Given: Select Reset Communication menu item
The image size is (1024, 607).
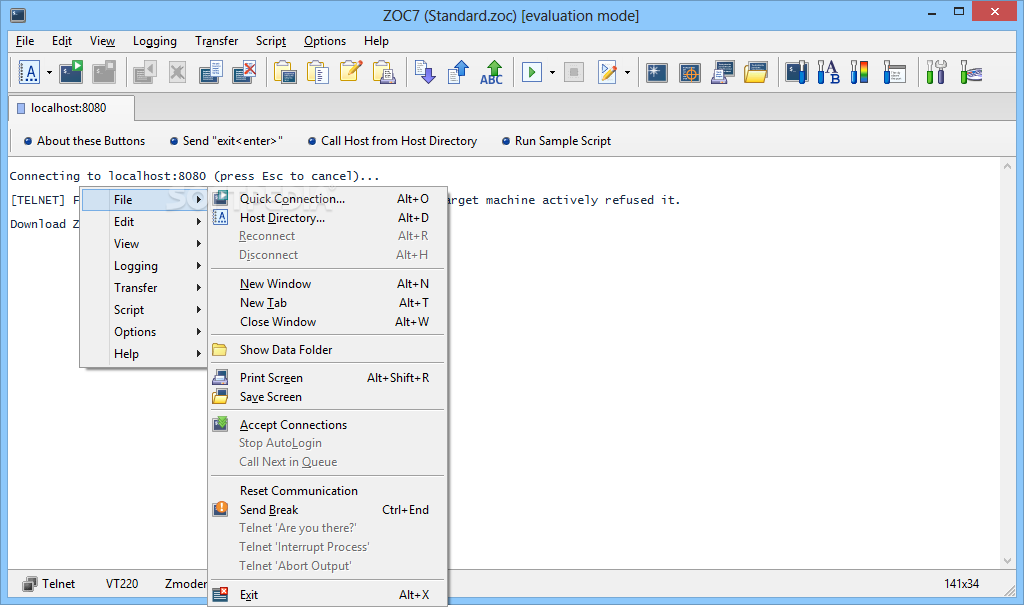Looking at the screenshot, I should (328, 491).
